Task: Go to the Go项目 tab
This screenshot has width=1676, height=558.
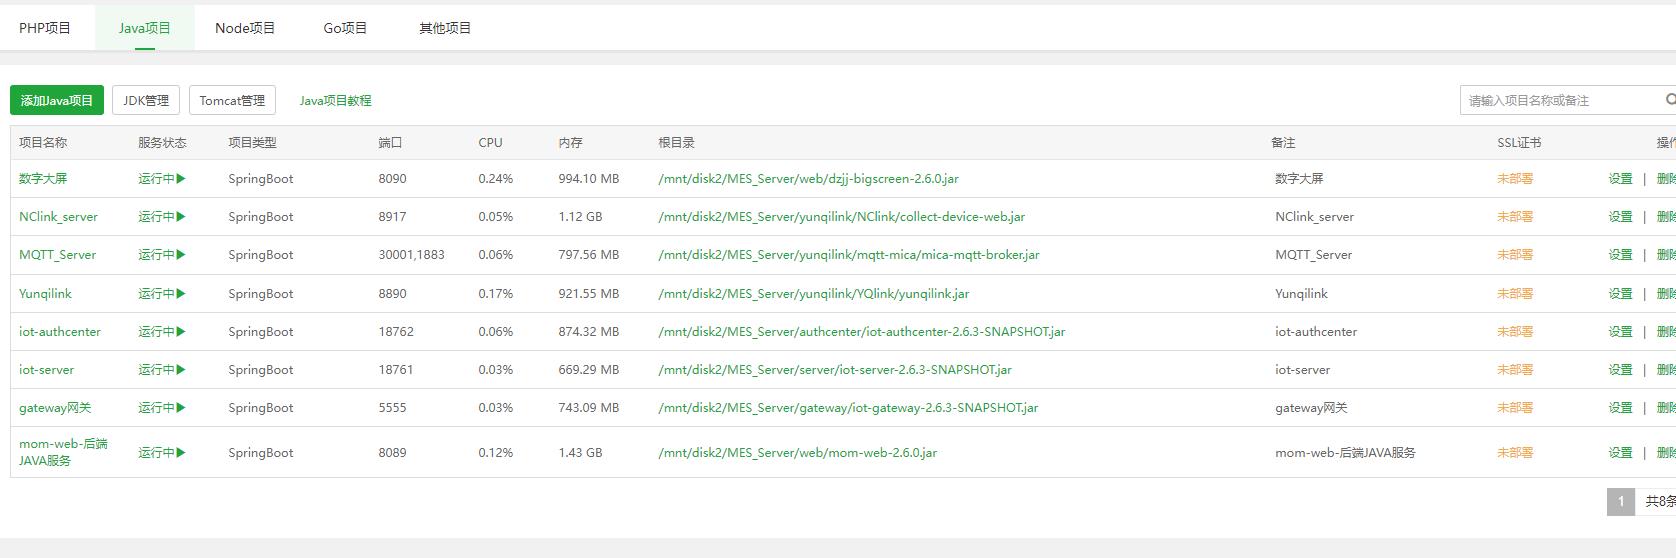Action: [345, 28]
